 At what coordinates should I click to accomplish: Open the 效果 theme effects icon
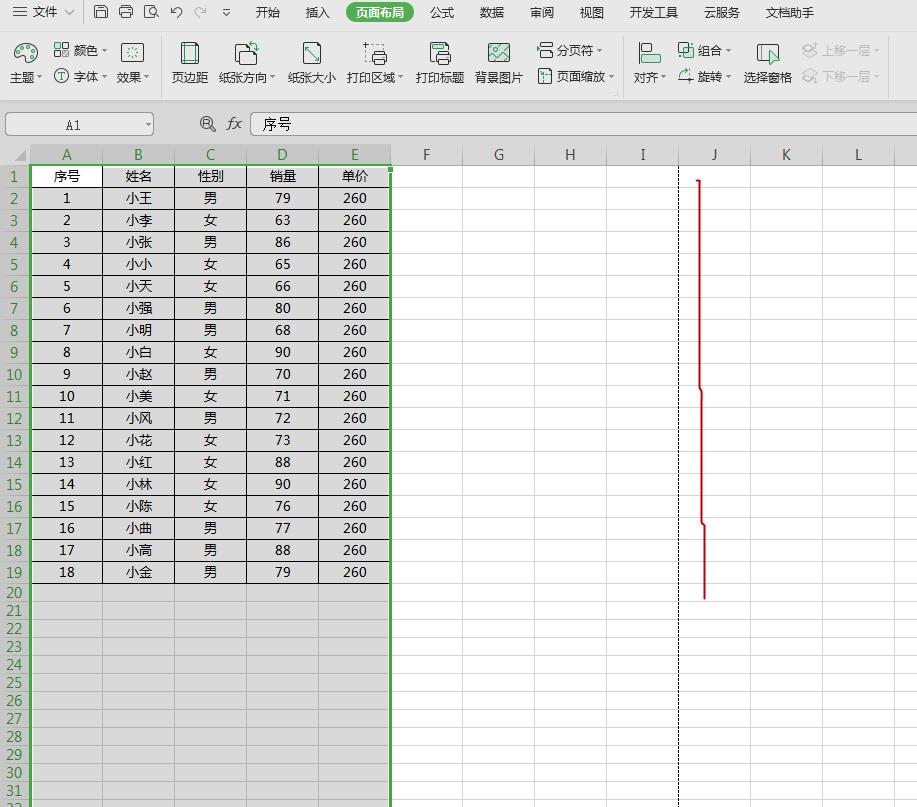tap(132, 53)
